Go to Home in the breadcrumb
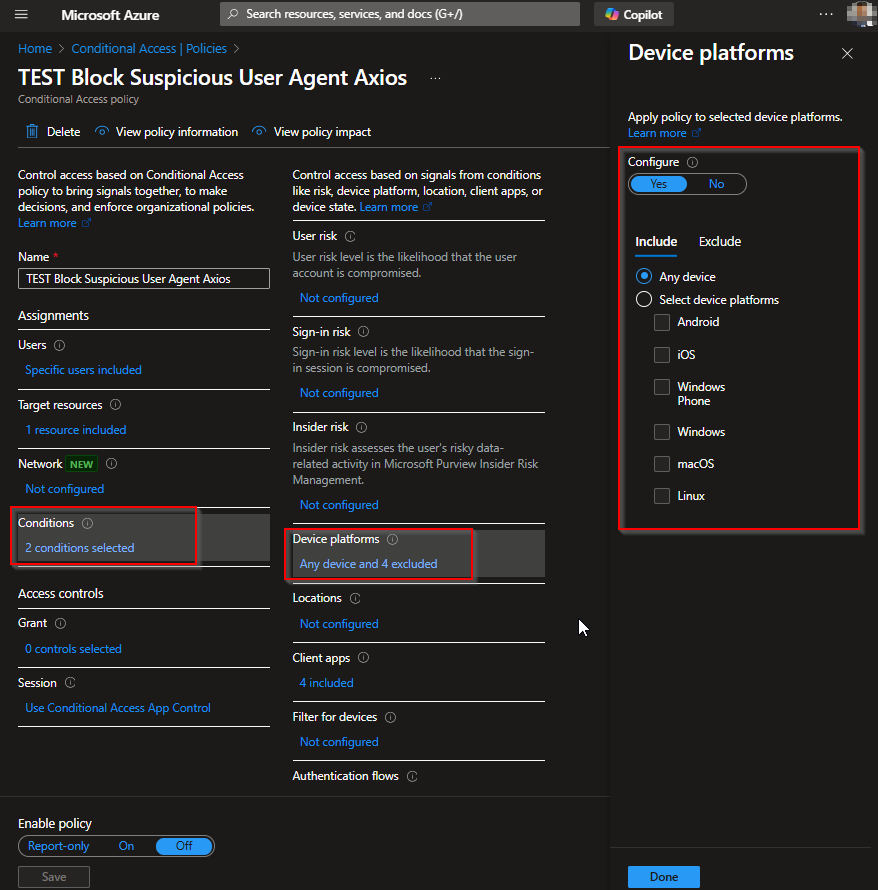 point(35,48)
